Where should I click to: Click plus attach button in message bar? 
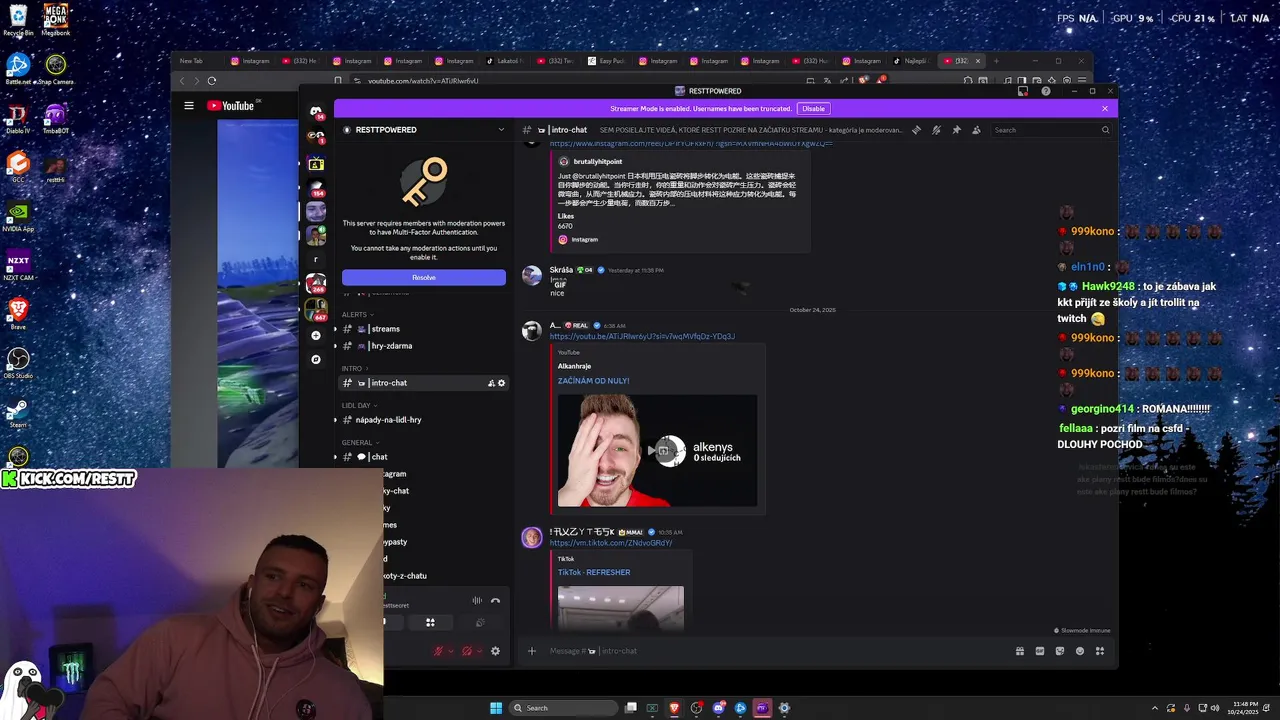pos(532,651)
